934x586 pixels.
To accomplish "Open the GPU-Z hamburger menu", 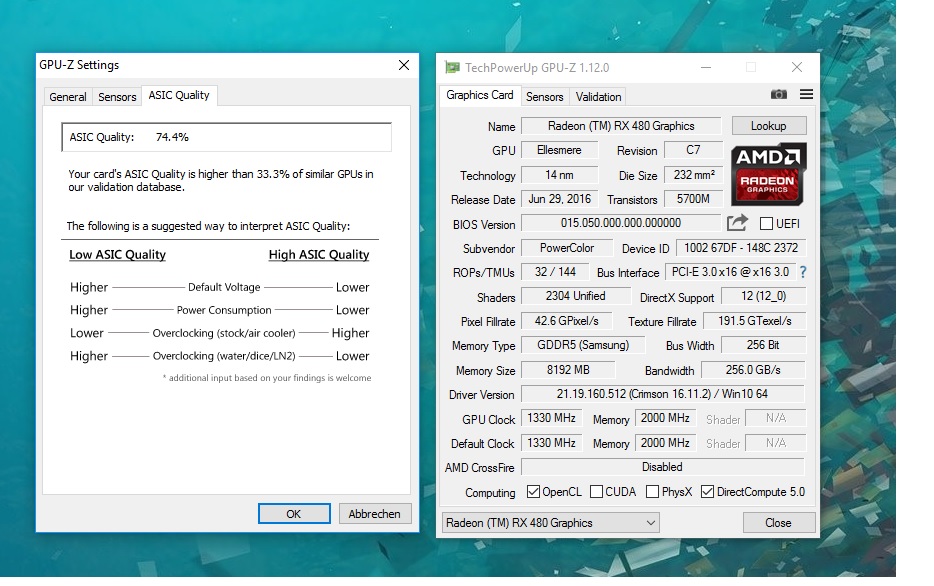I will [806, 94].
